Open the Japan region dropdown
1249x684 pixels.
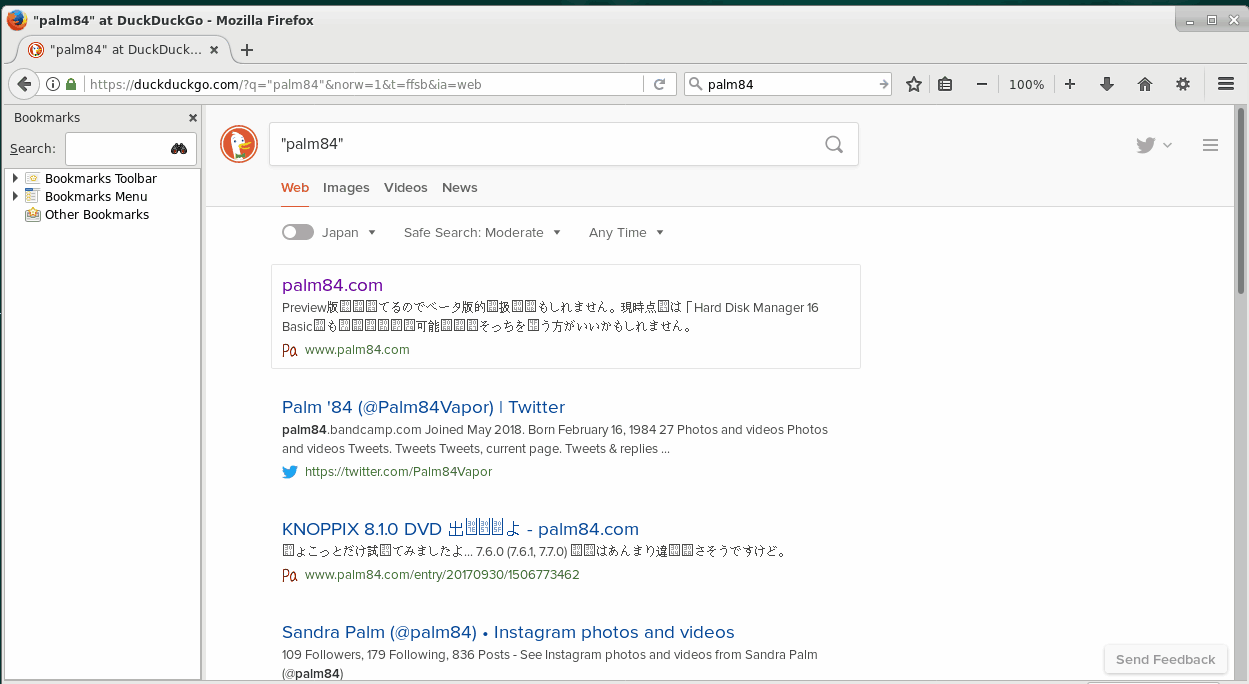pyautogui.click(x=349, y=232)
